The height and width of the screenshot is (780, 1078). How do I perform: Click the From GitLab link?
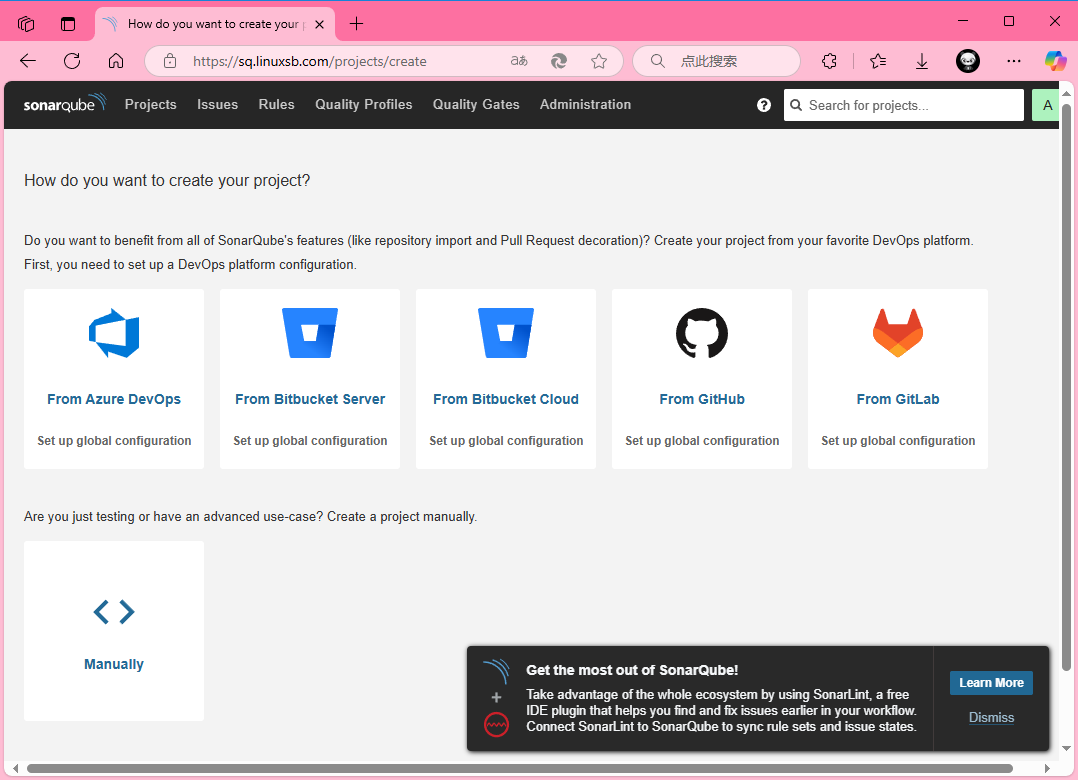[x=898, y=399]
